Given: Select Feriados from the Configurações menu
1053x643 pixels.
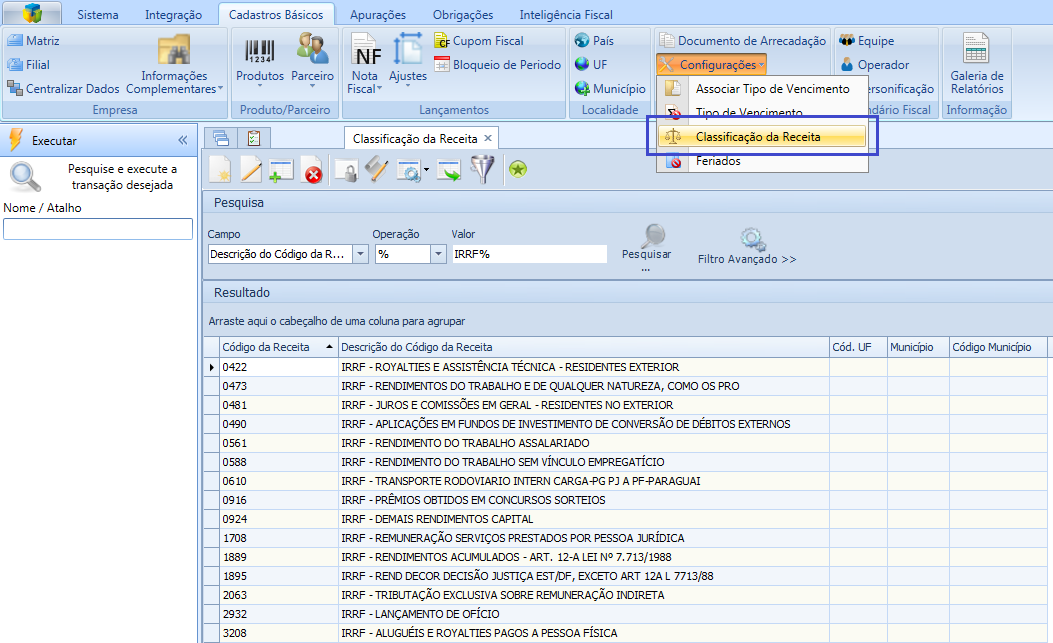Looking at the screenshot, I should [718, 161].
